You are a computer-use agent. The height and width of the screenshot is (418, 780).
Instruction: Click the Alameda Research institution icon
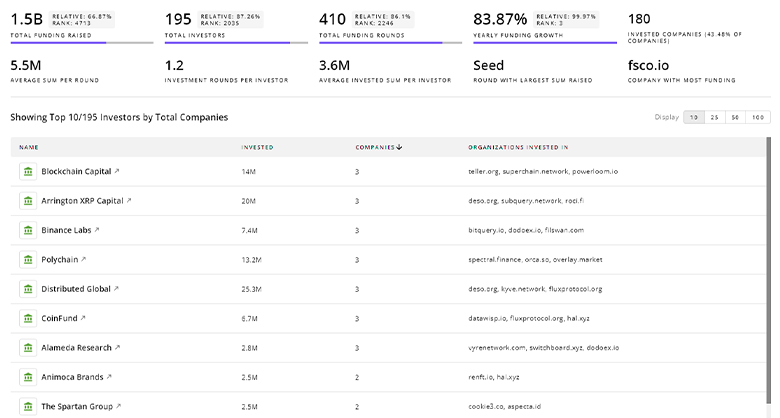28,347
